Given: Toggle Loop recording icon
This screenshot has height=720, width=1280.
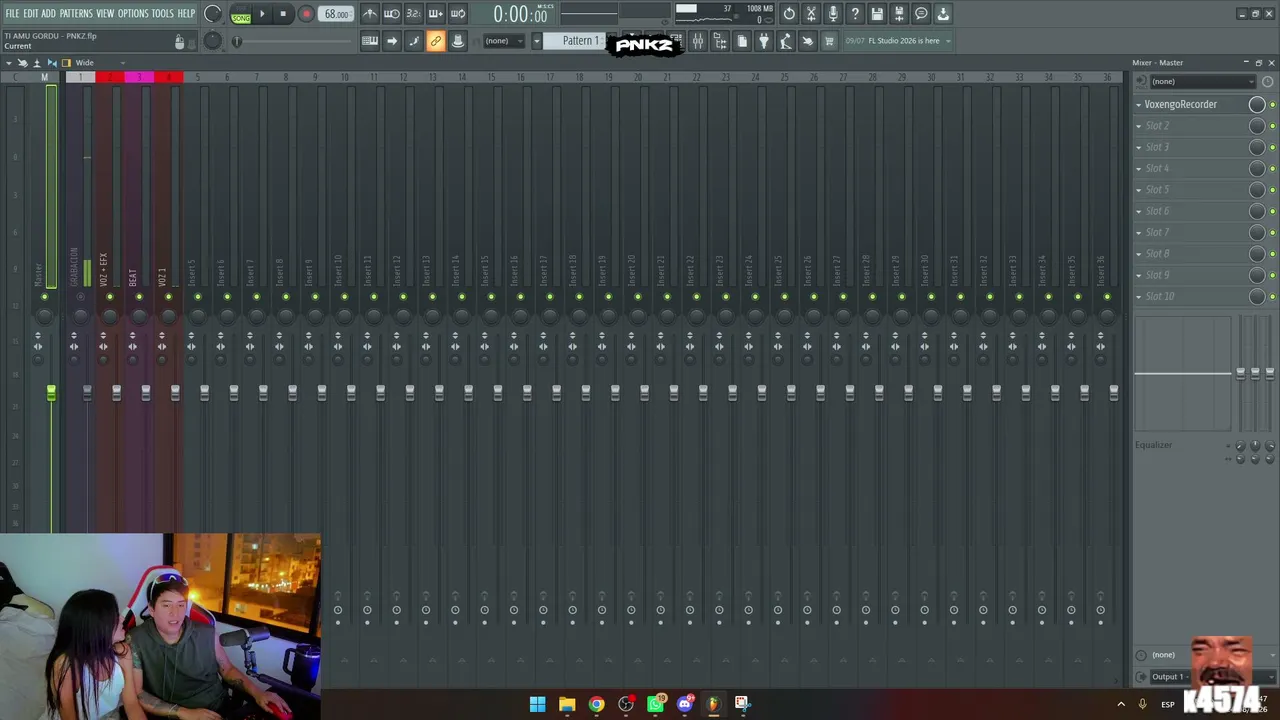Looking at the screenshot, I should pos(458,14).
